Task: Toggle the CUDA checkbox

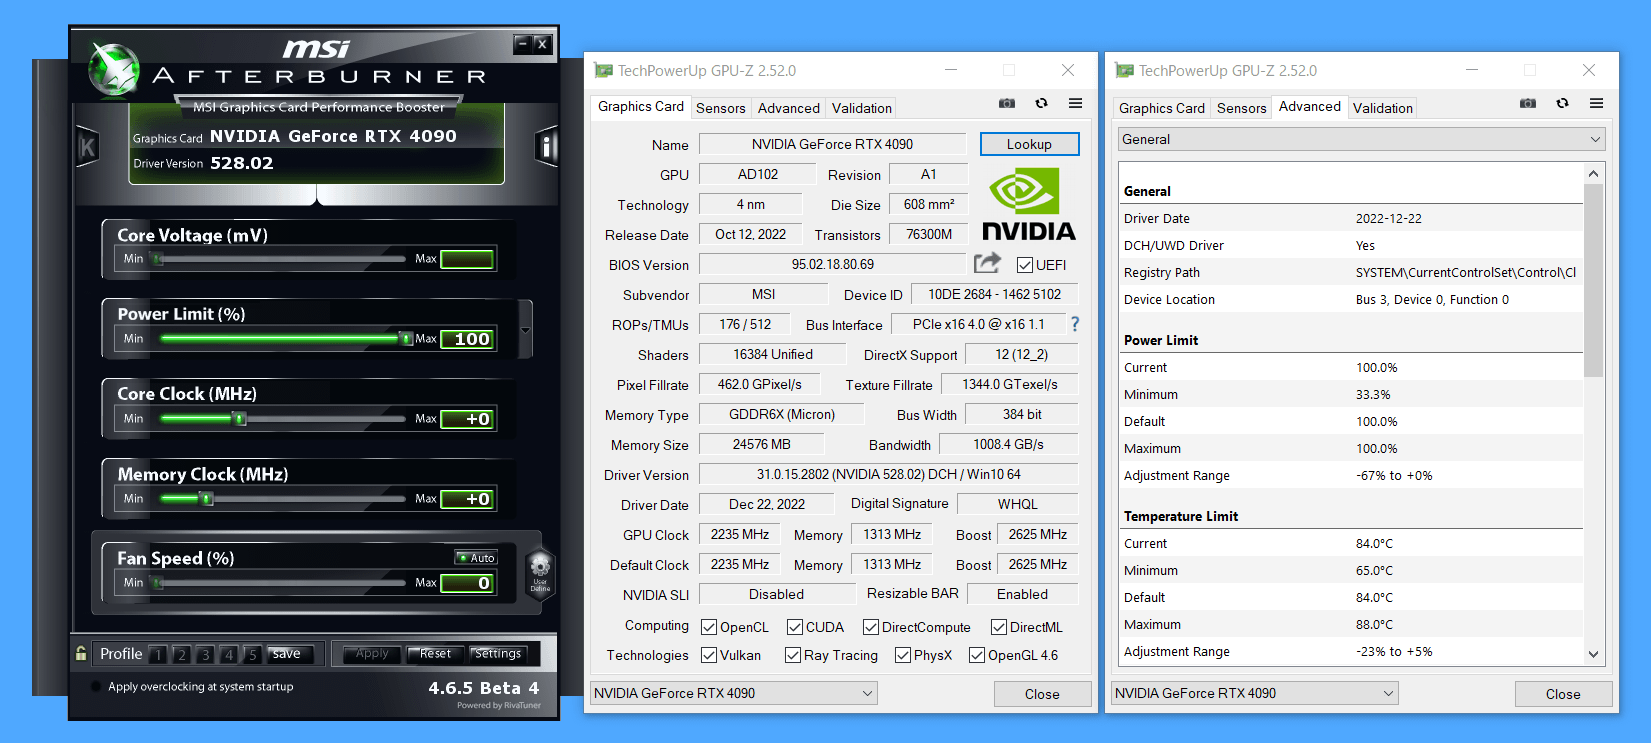Action: (x=795, y=627)
